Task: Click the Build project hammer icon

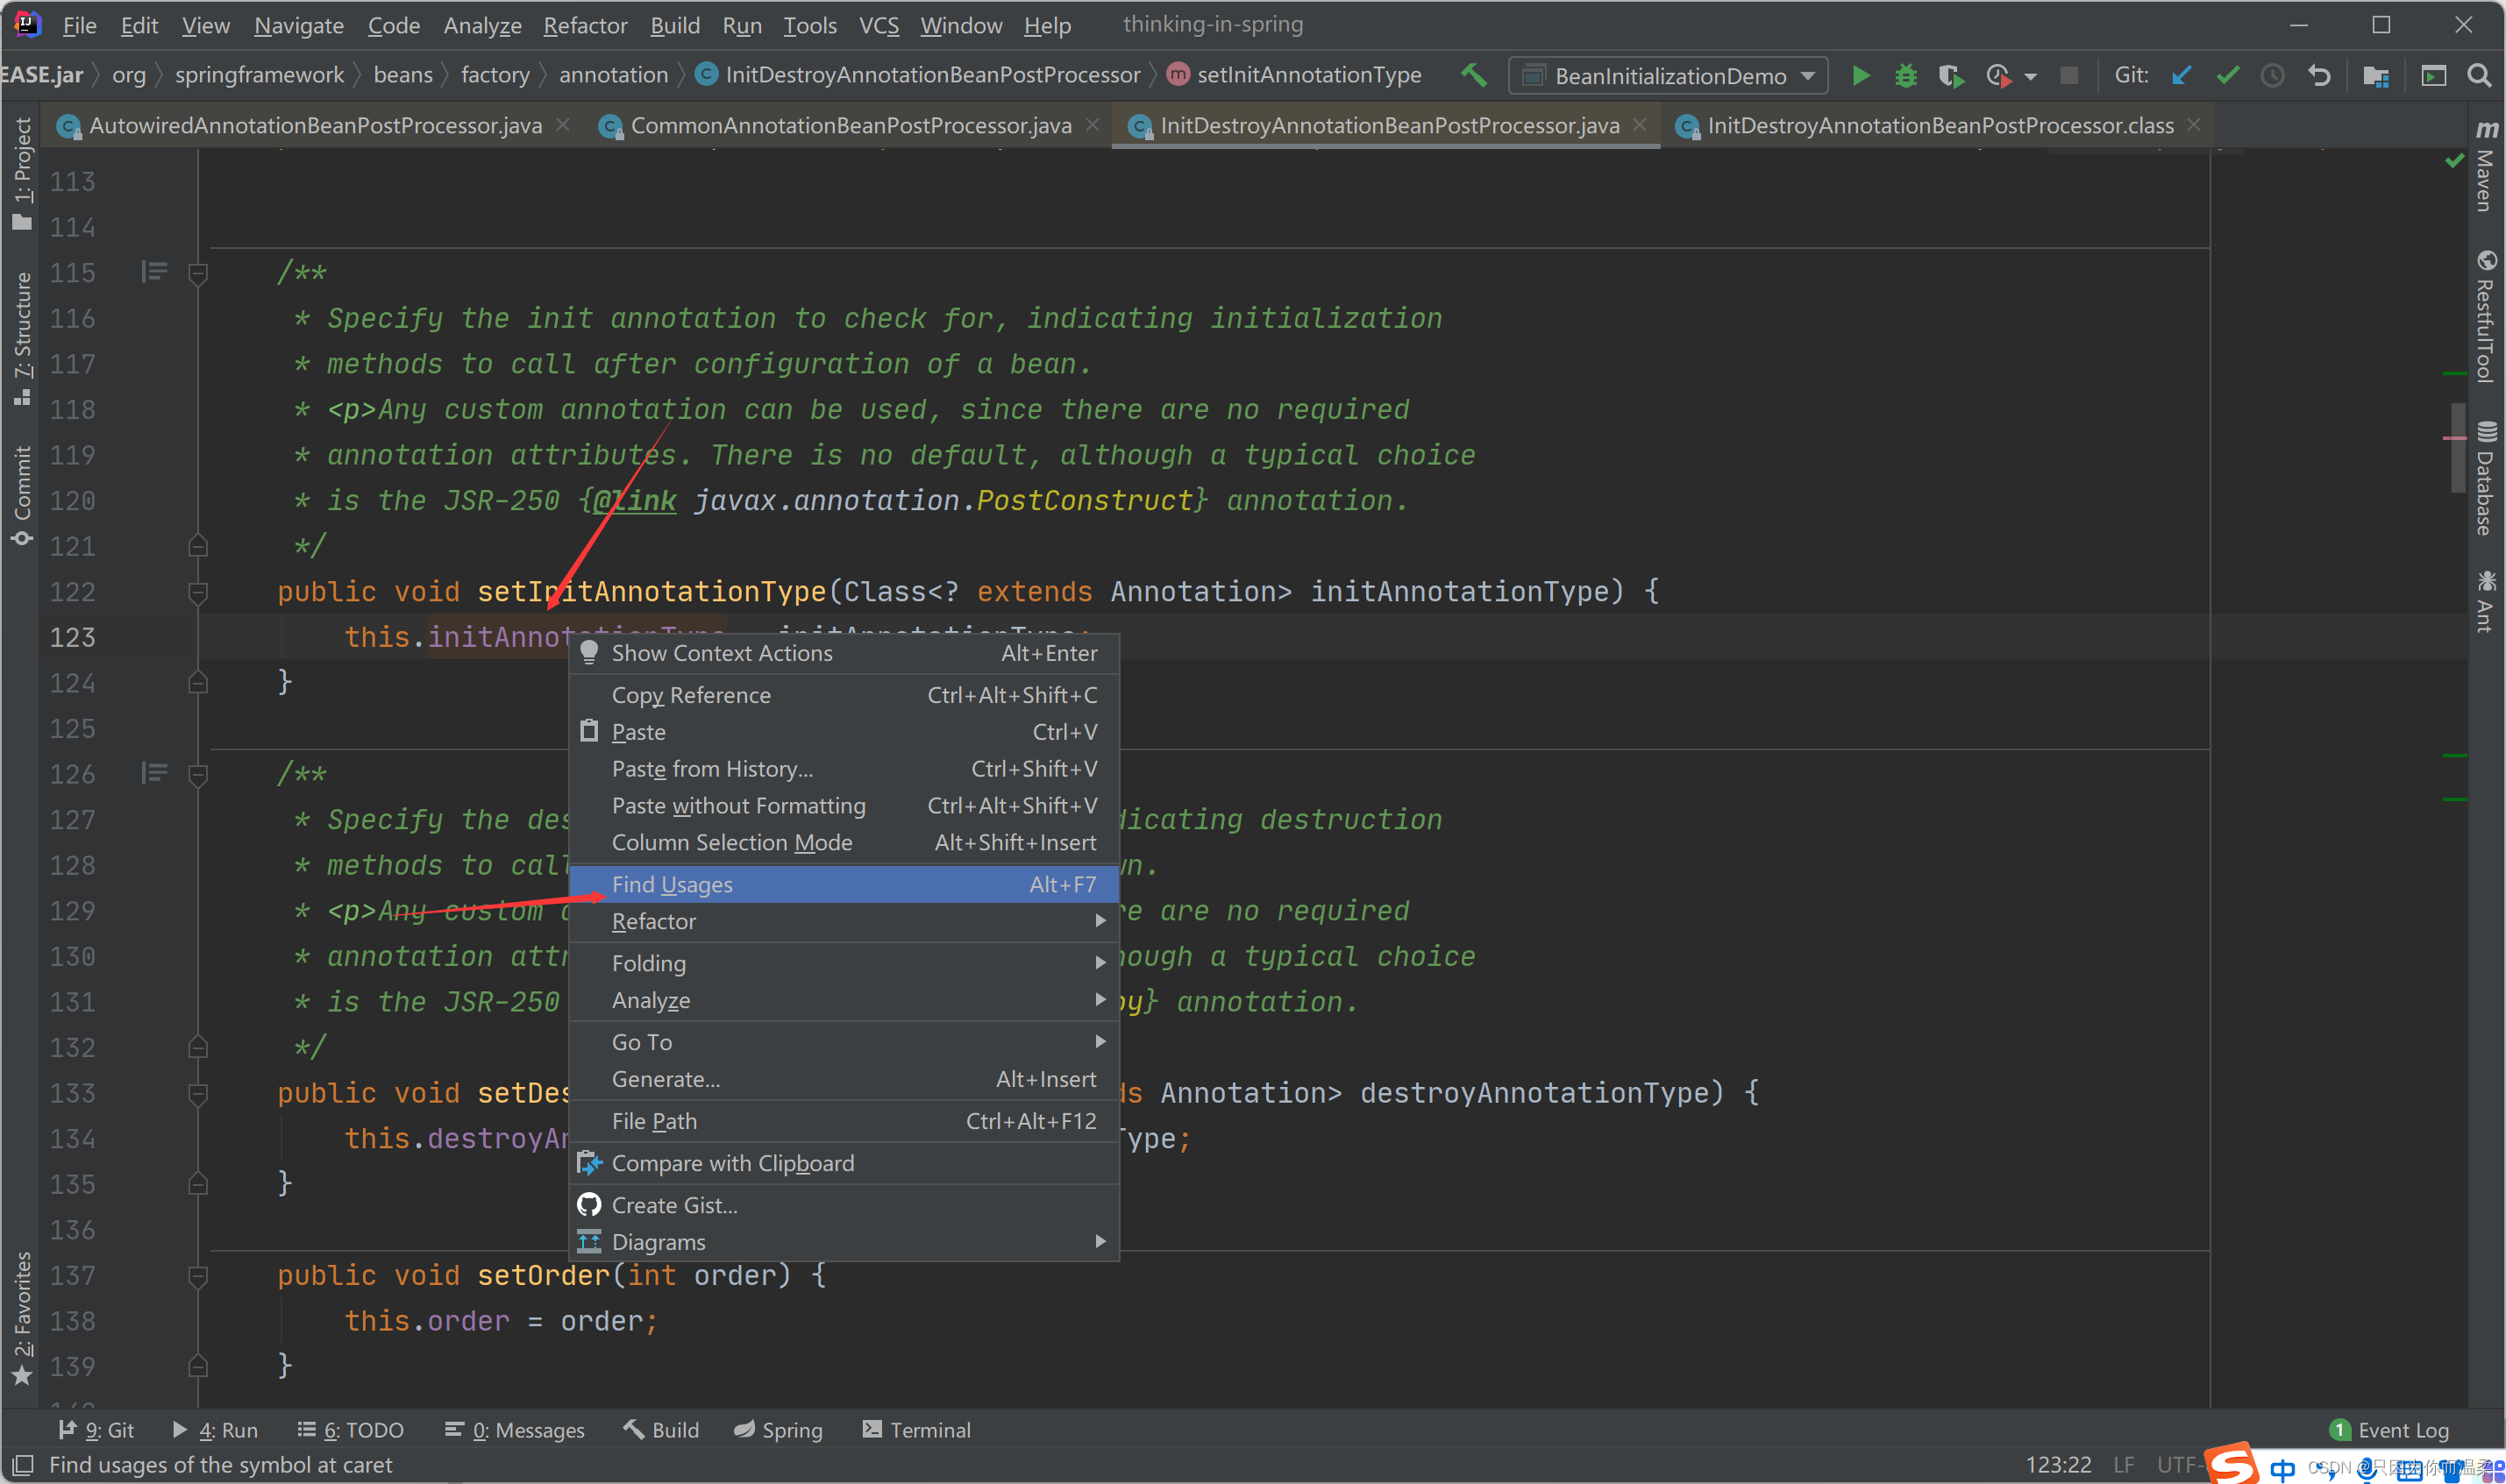Action: [x=1474, y=75]
